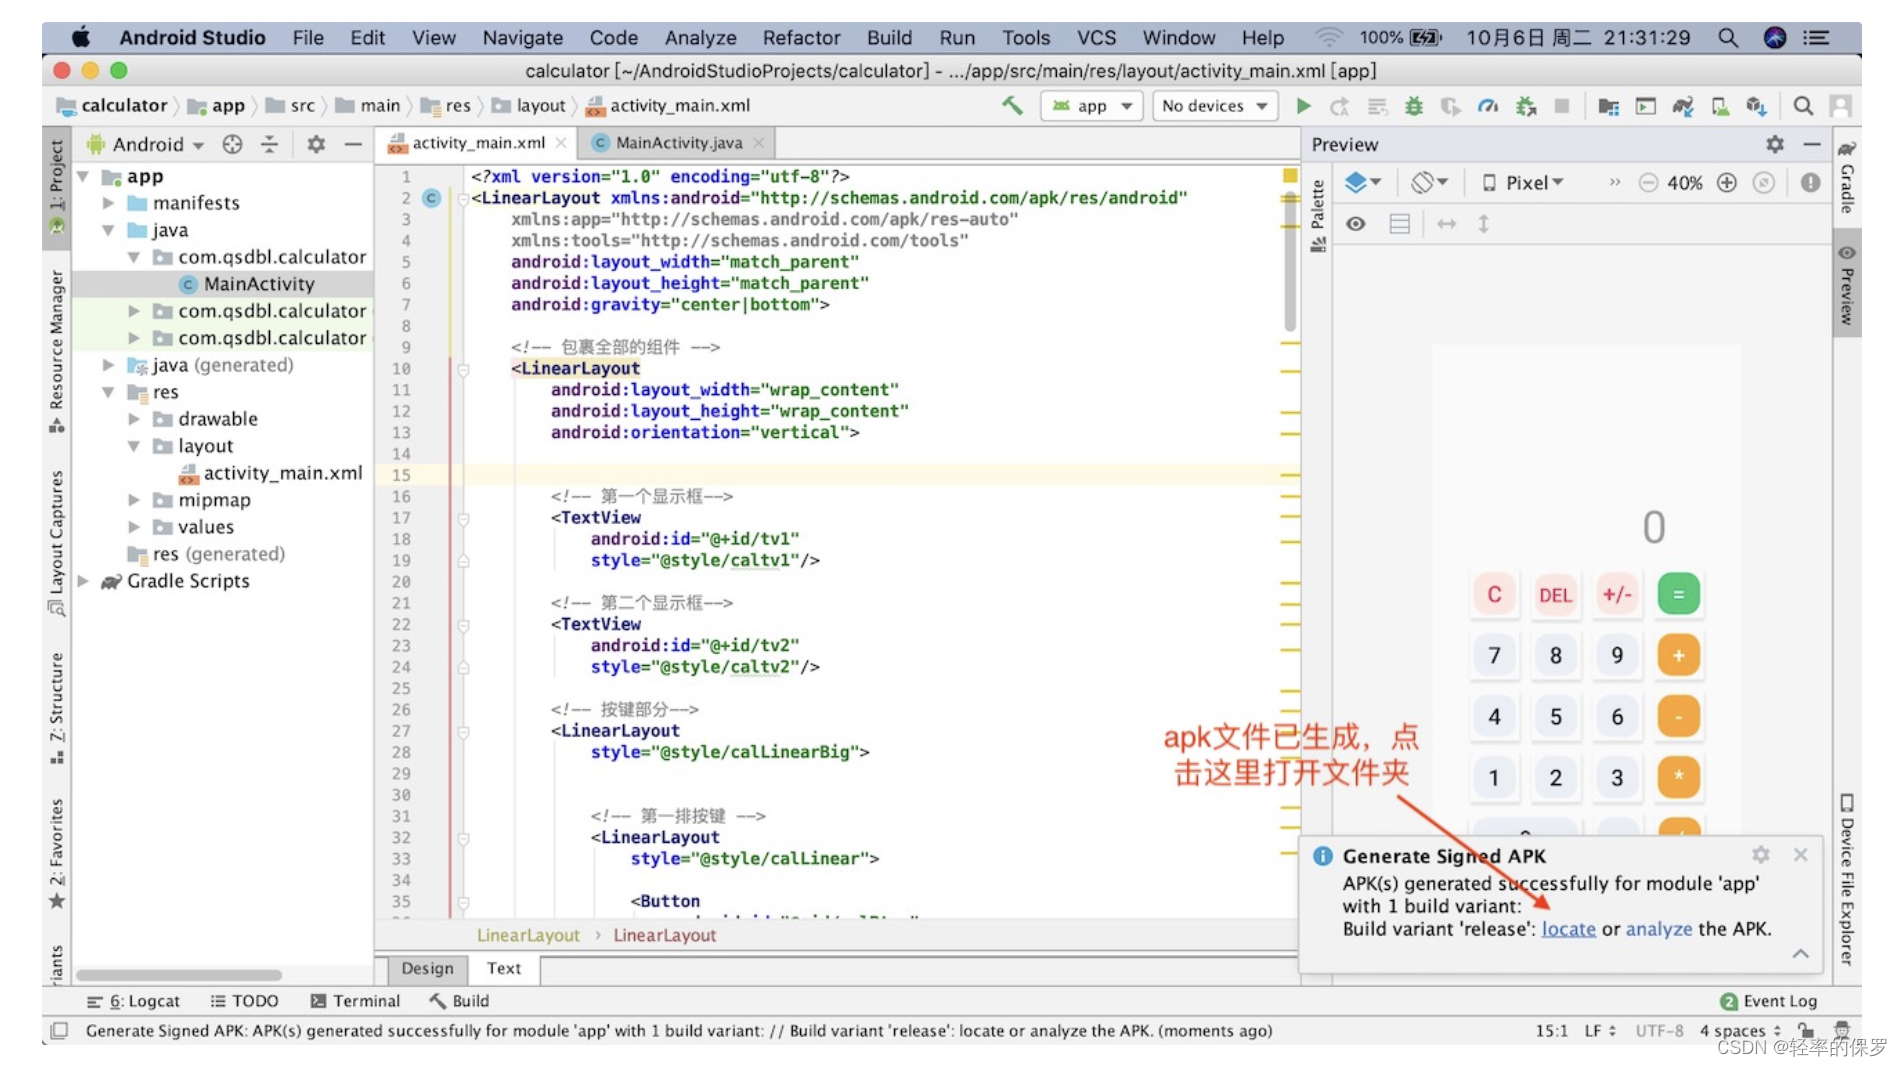Click the macOS Spotlight search icon

coord(1727,38)
